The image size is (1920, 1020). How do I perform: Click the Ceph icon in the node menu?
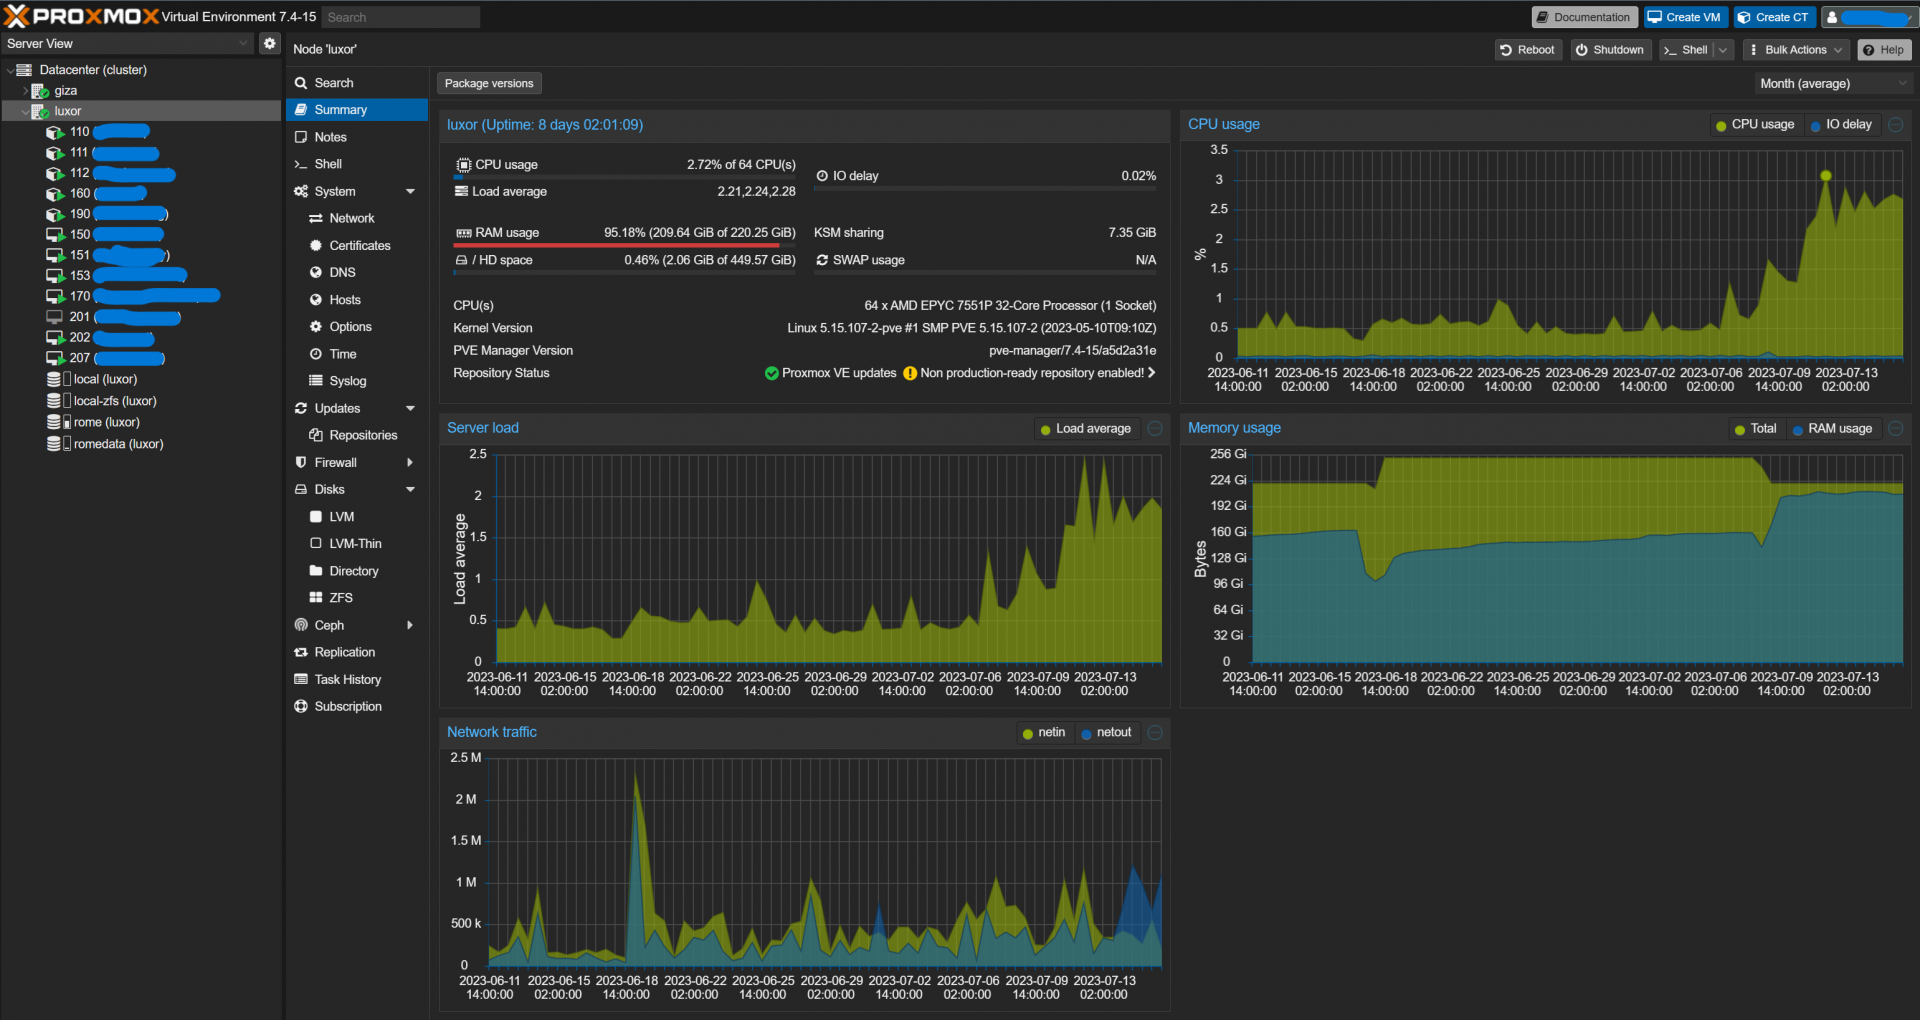pyautogui.click(x=301, y=625)
